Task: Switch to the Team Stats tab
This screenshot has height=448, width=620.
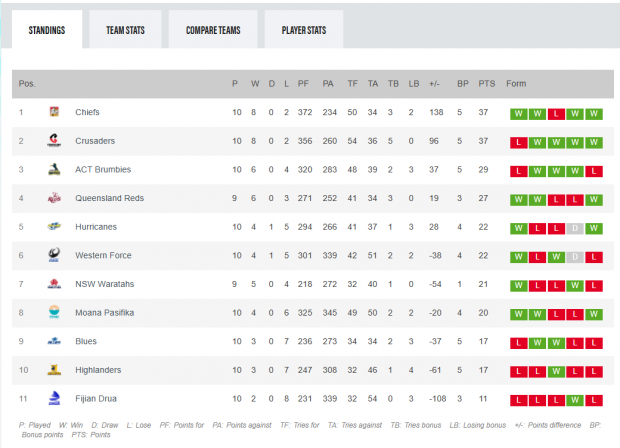Action: (x=125, y=30)
